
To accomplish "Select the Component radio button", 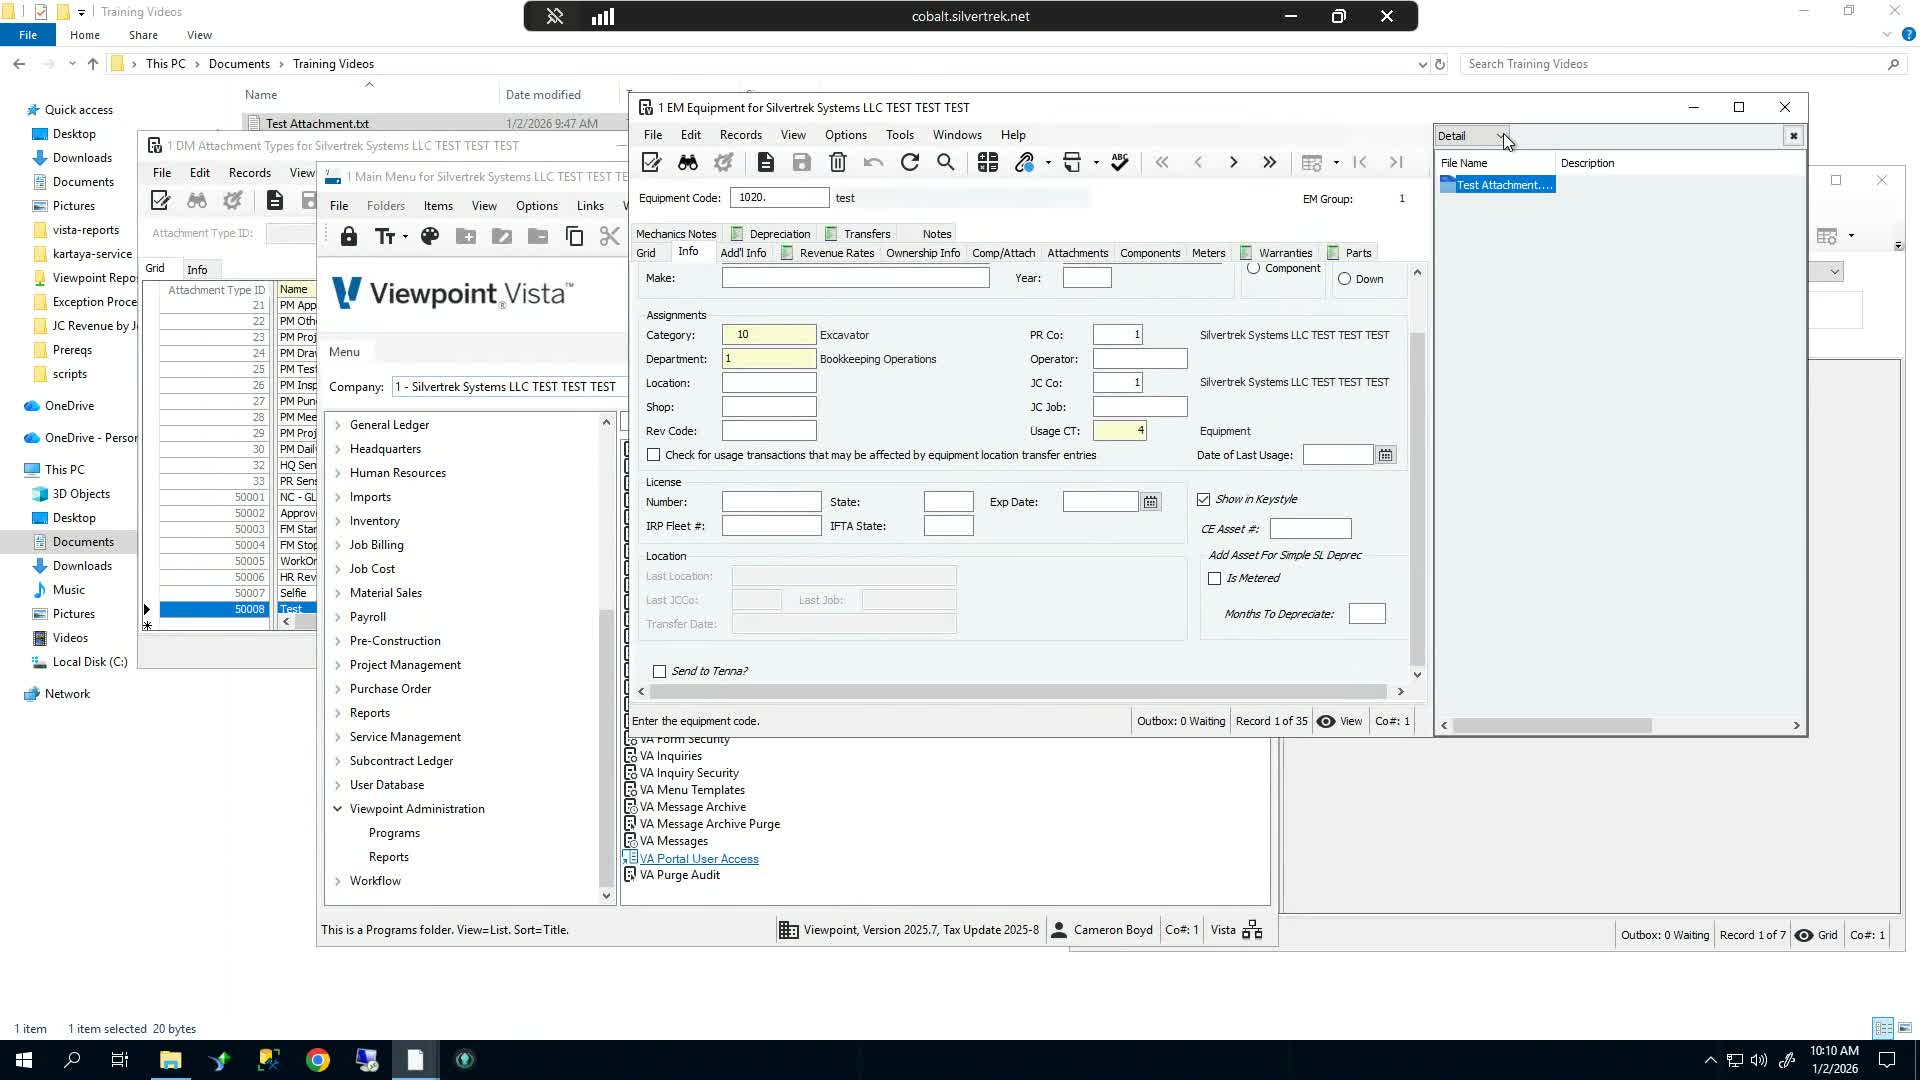I will (x=1254, y=268).
